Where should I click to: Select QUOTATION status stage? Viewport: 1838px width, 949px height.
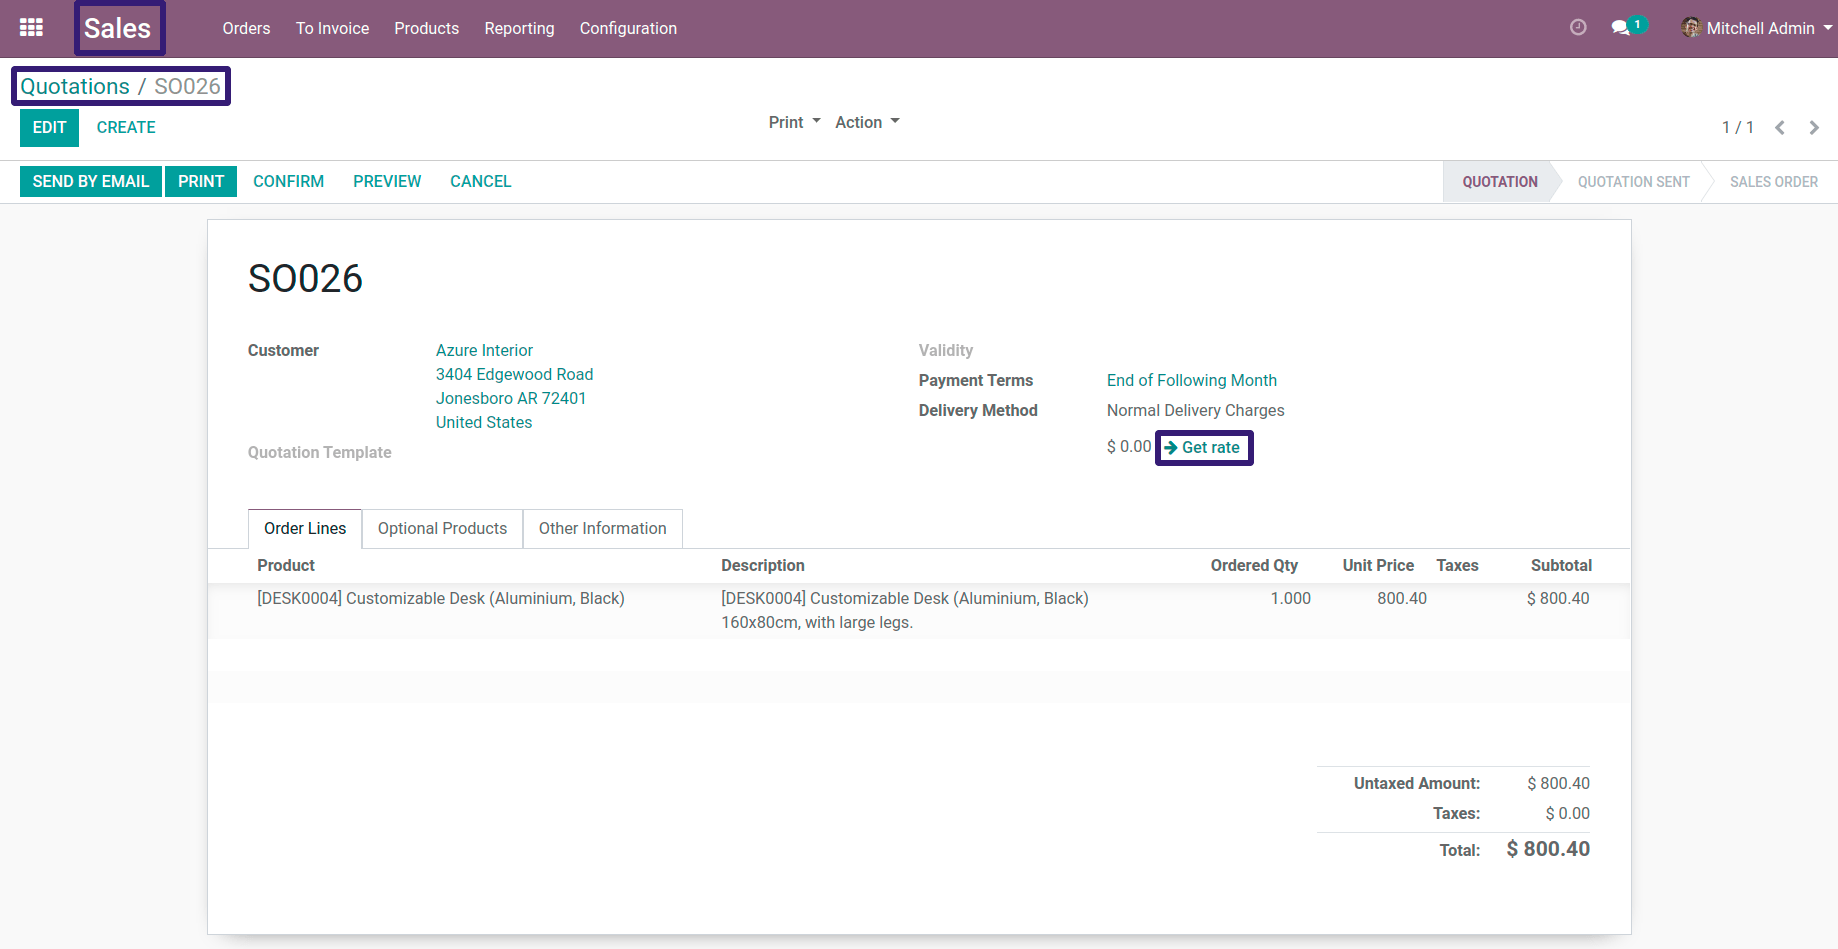click(1499, 182)
